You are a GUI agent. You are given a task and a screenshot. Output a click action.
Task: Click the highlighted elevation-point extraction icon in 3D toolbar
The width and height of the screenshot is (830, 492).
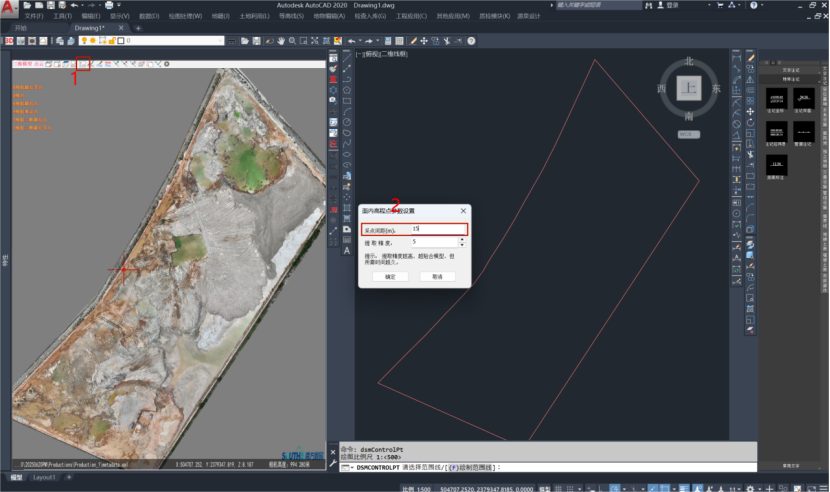83,64
